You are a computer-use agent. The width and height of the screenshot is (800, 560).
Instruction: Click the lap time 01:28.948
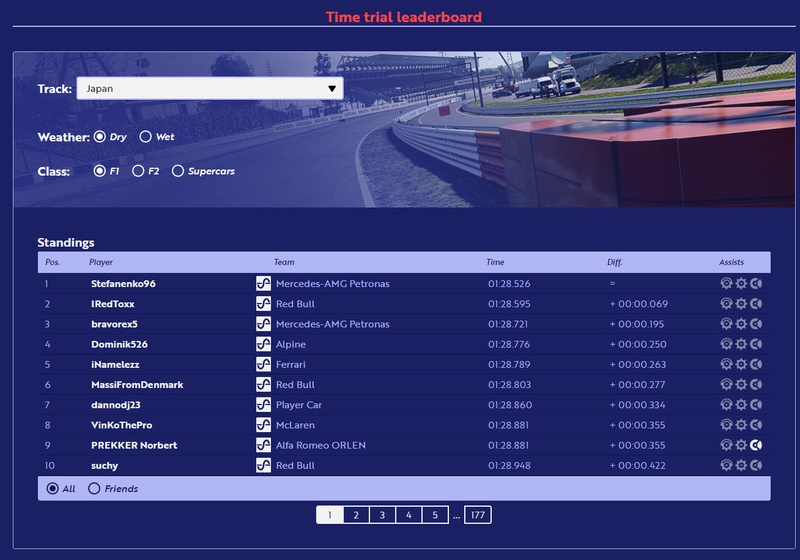pyautogui.click(x=509, y=466)
